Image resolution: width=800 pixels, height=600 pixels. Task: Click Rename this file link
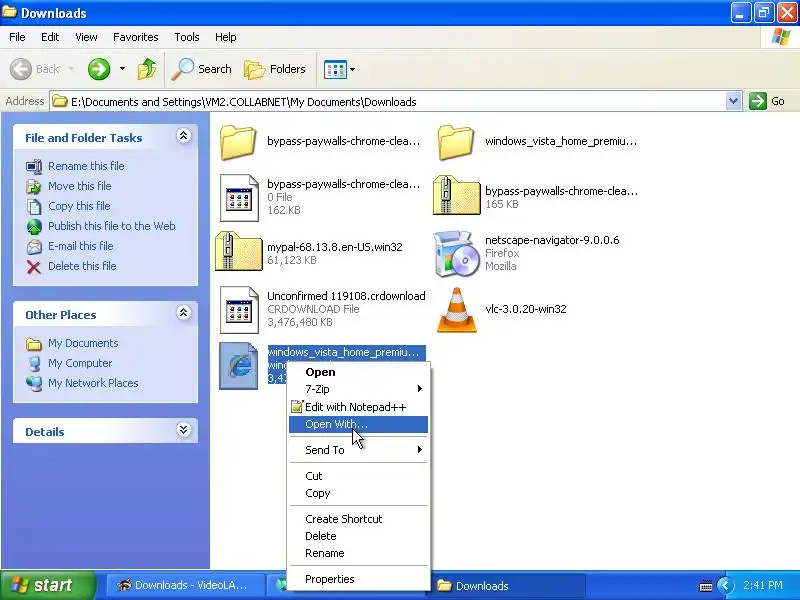coord(86,166)
